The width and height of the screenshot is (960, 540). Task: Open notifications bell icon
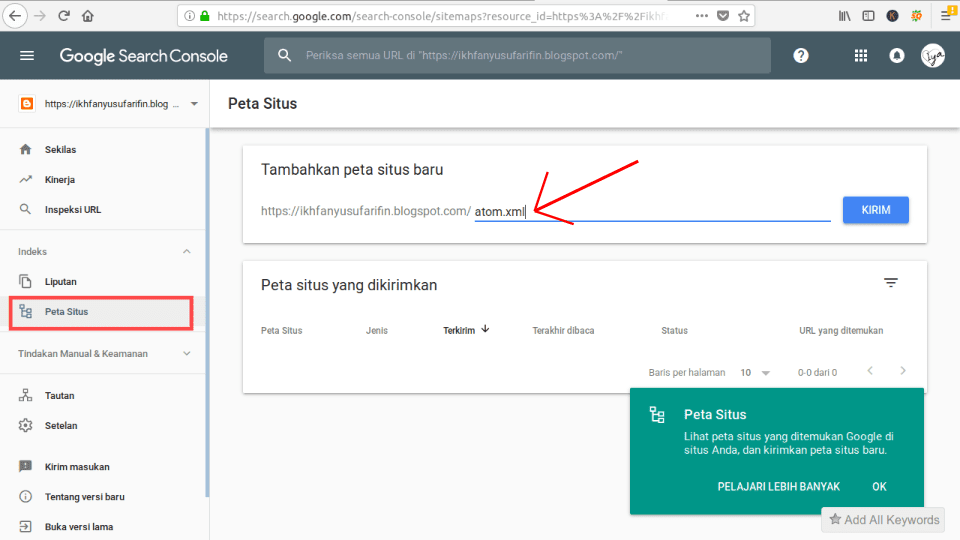click(897, 56)
